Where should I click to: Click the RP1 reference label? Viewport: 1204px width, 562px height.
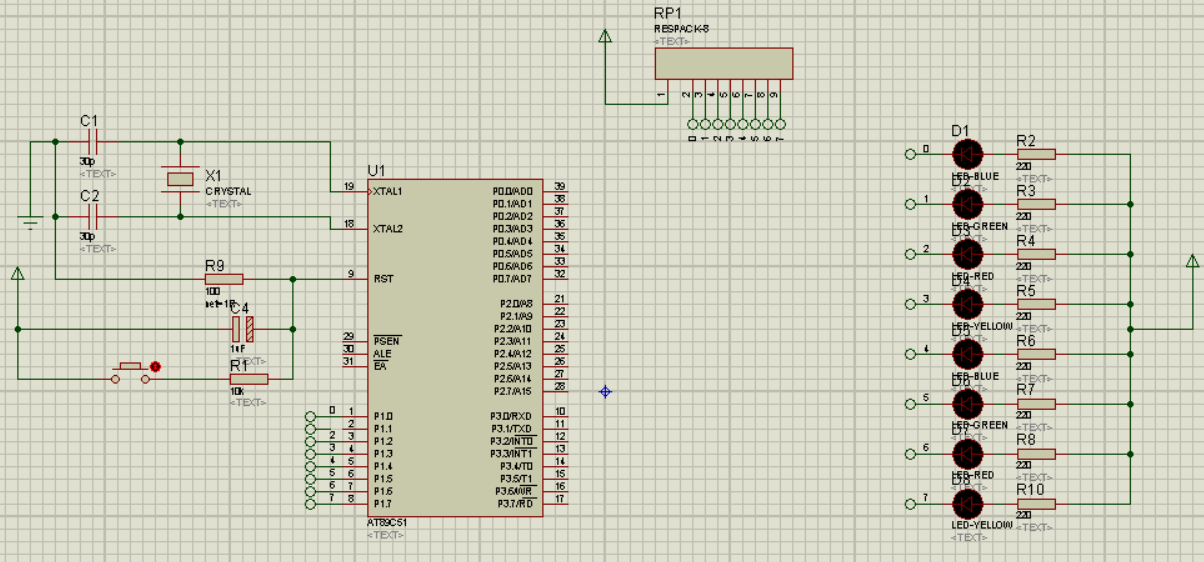click(x=667, y=13)
